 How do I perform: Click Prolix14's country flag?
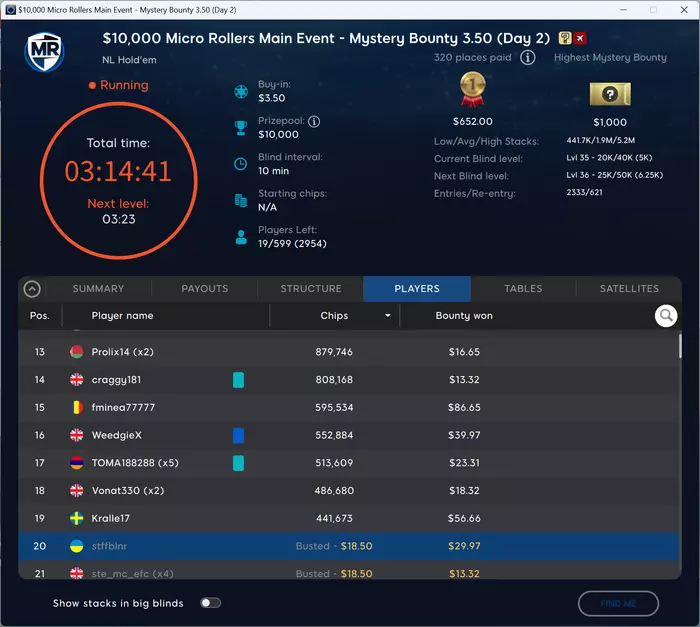pos(77,352)
